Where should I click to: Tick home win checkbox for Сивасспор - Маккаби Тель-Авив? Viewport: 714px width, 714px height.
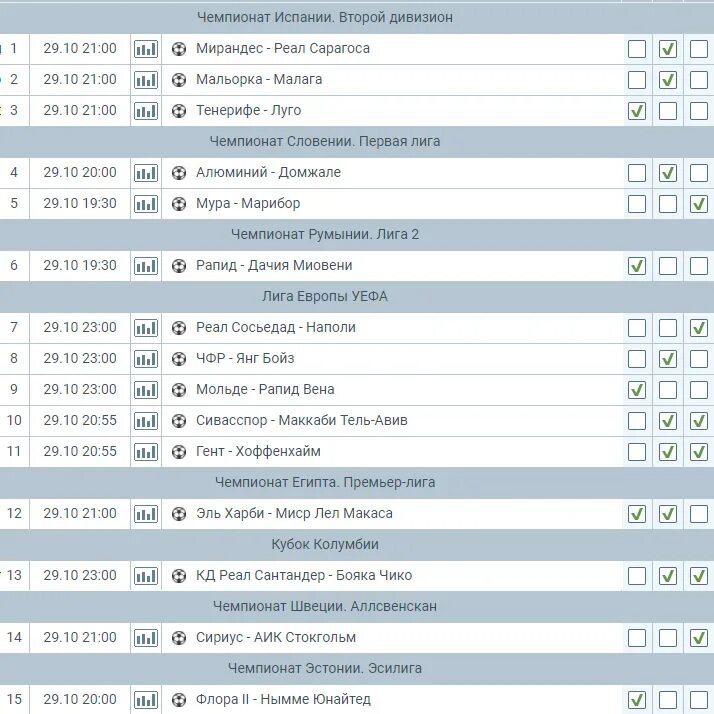pyautogui.click(x=637, y=421)
